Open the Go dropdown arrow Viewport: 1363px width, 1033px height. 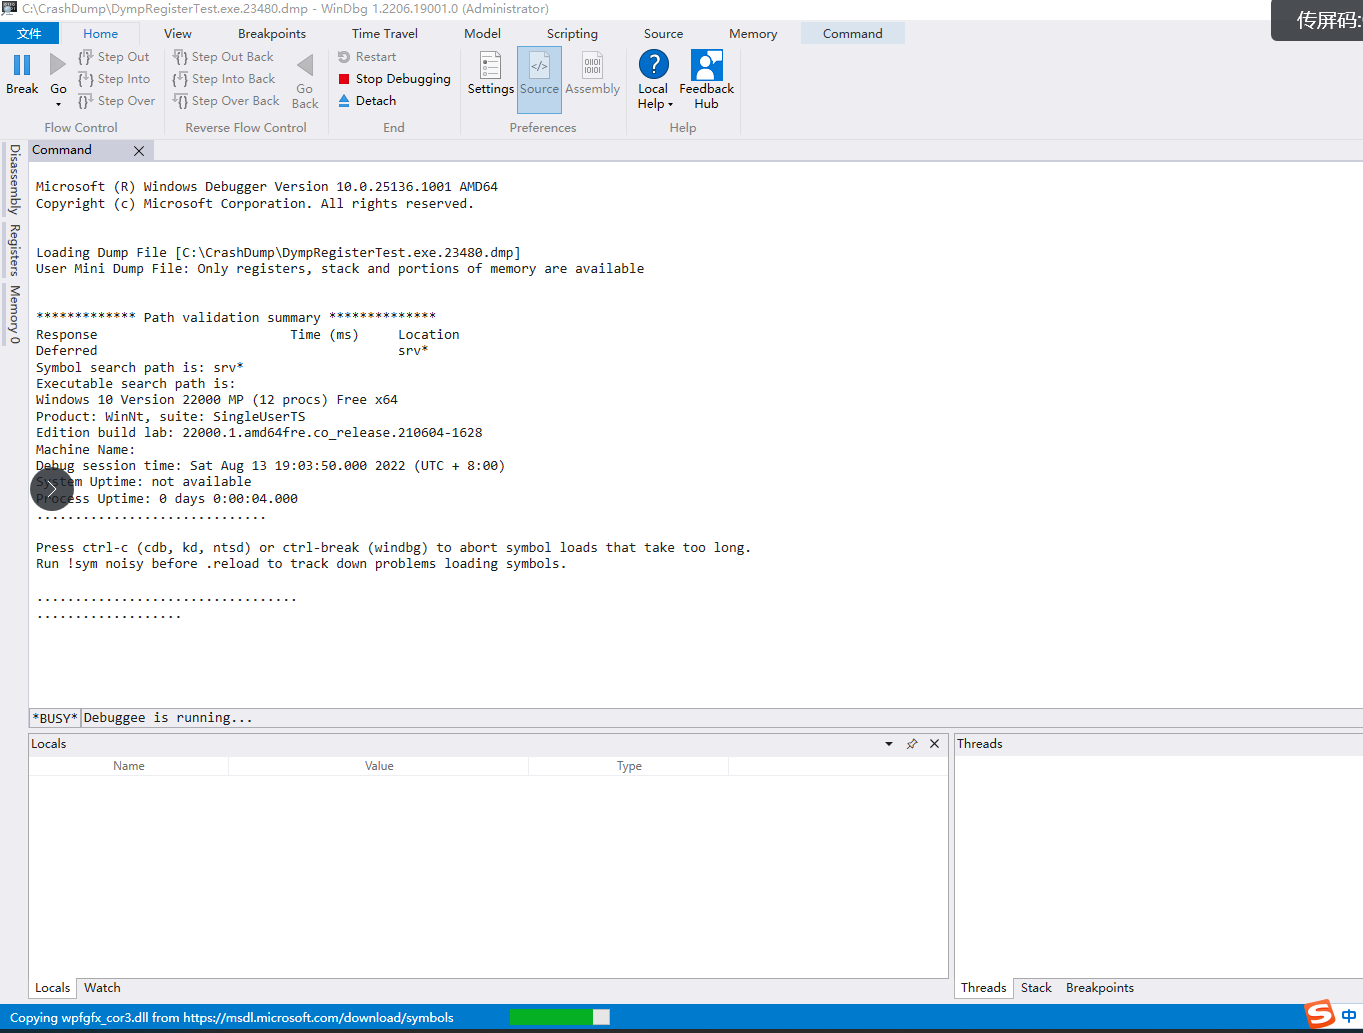[58, 104]
